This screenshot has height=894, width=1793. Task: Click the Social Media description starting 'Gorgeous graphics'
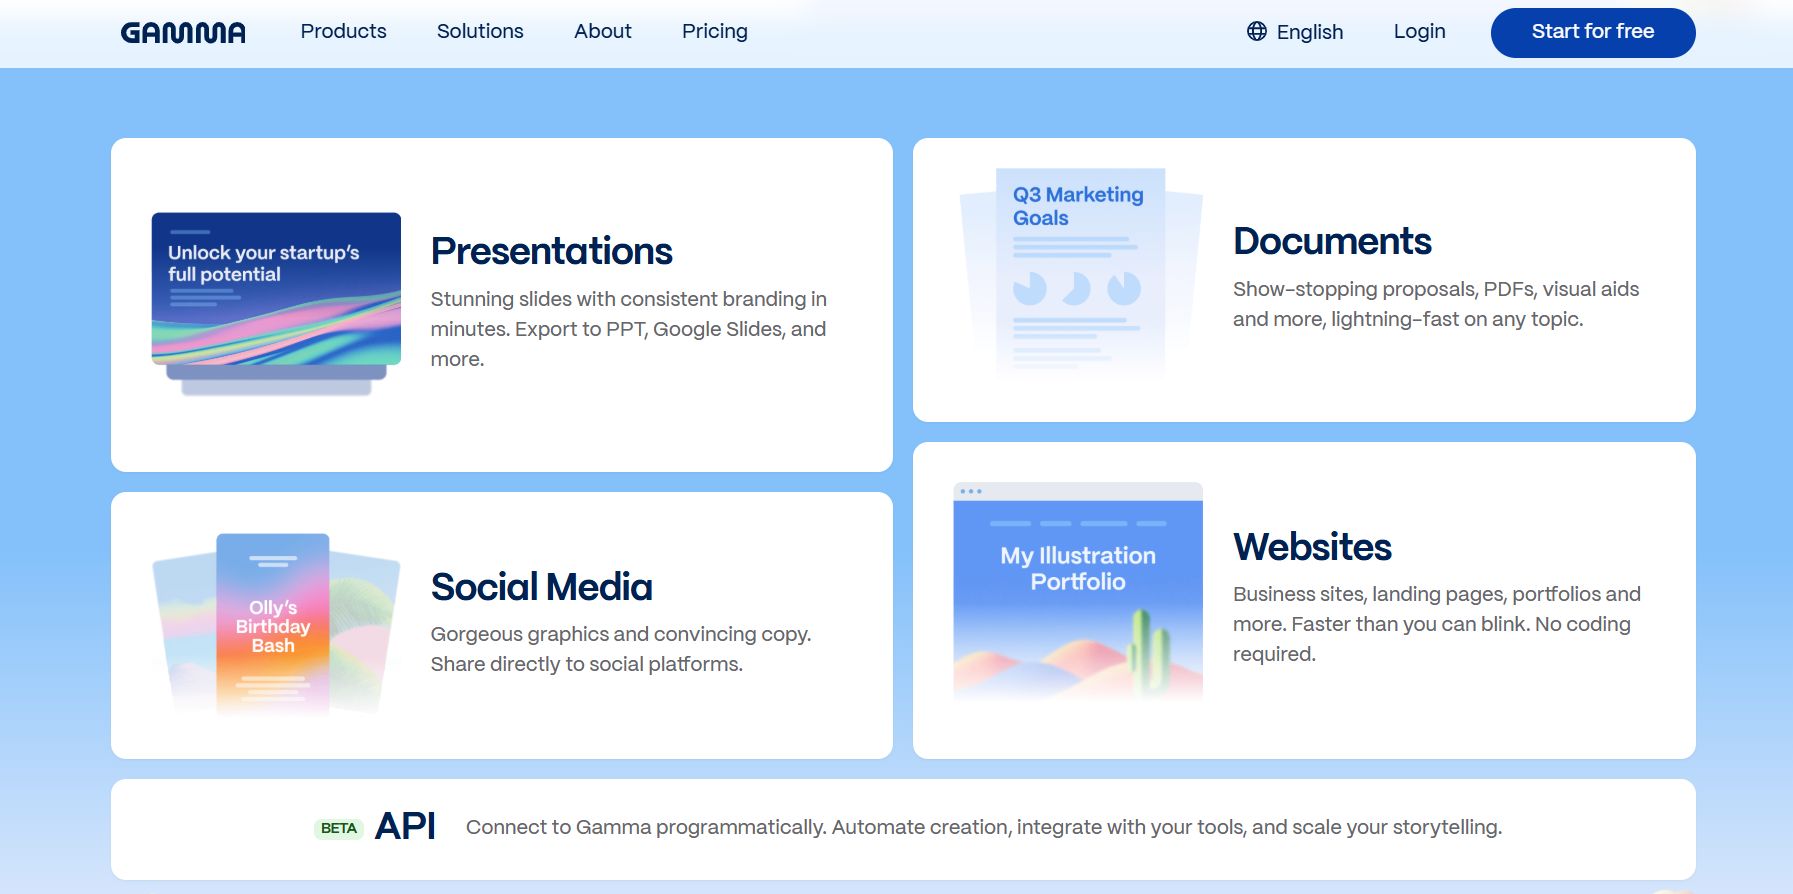(621, 649)
